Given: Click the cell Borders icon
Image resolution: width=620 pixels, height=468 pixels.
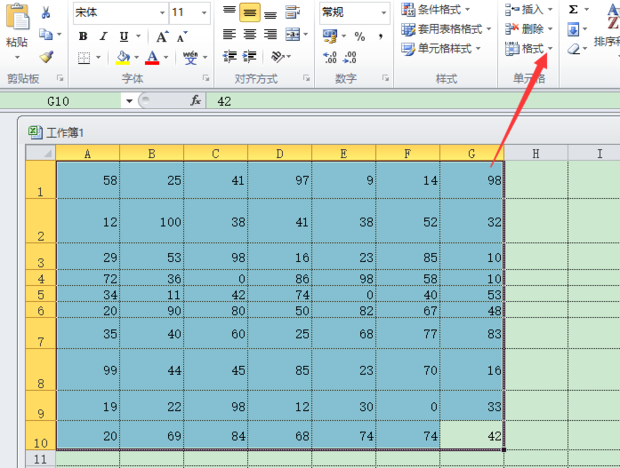Looking at the screenshot, I should (84, 58).
